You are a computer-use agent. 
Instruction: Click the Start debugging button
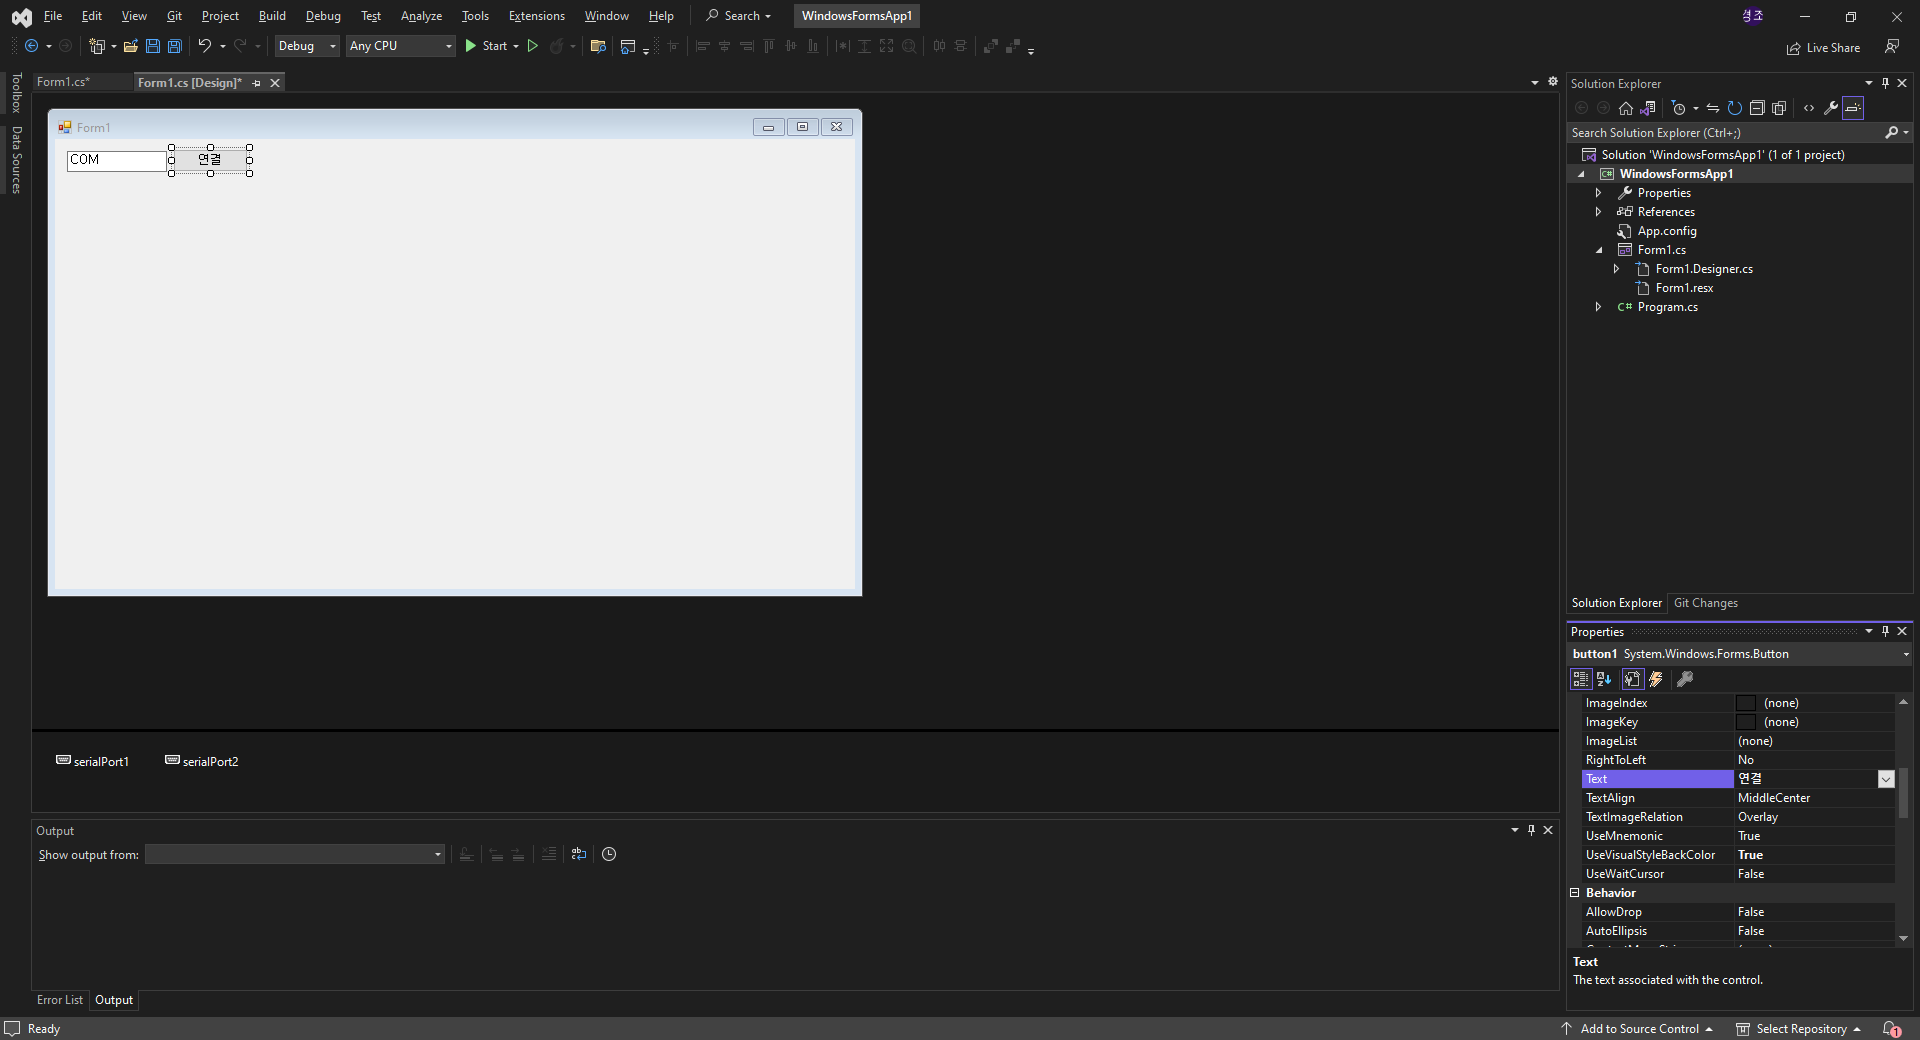pos(486,46)
